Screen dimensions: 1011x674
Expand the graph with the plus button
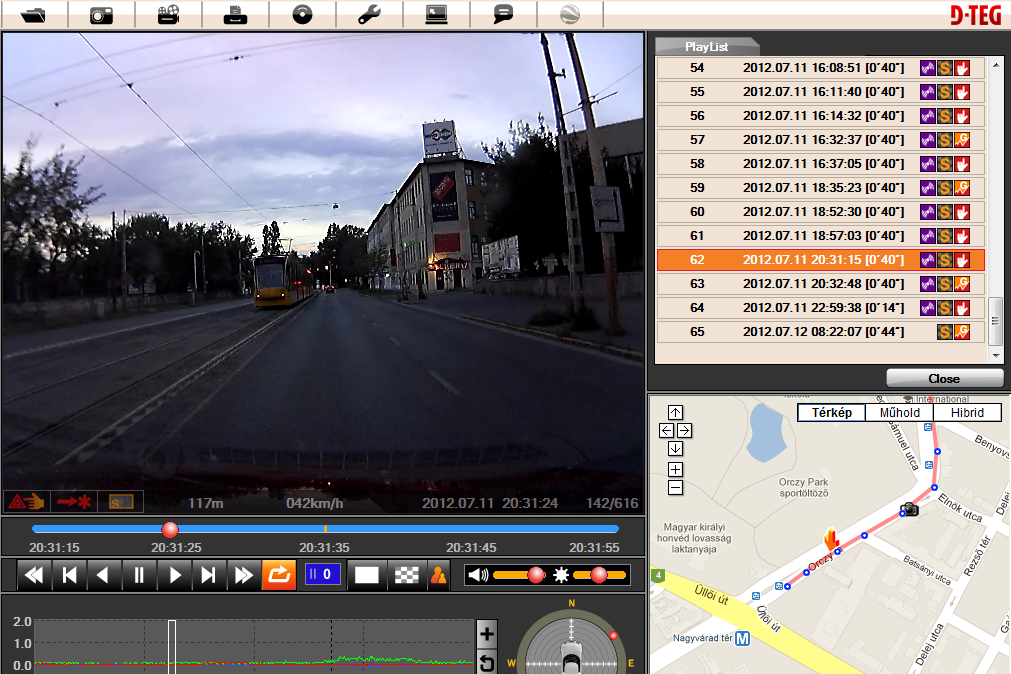pos(486,632)
